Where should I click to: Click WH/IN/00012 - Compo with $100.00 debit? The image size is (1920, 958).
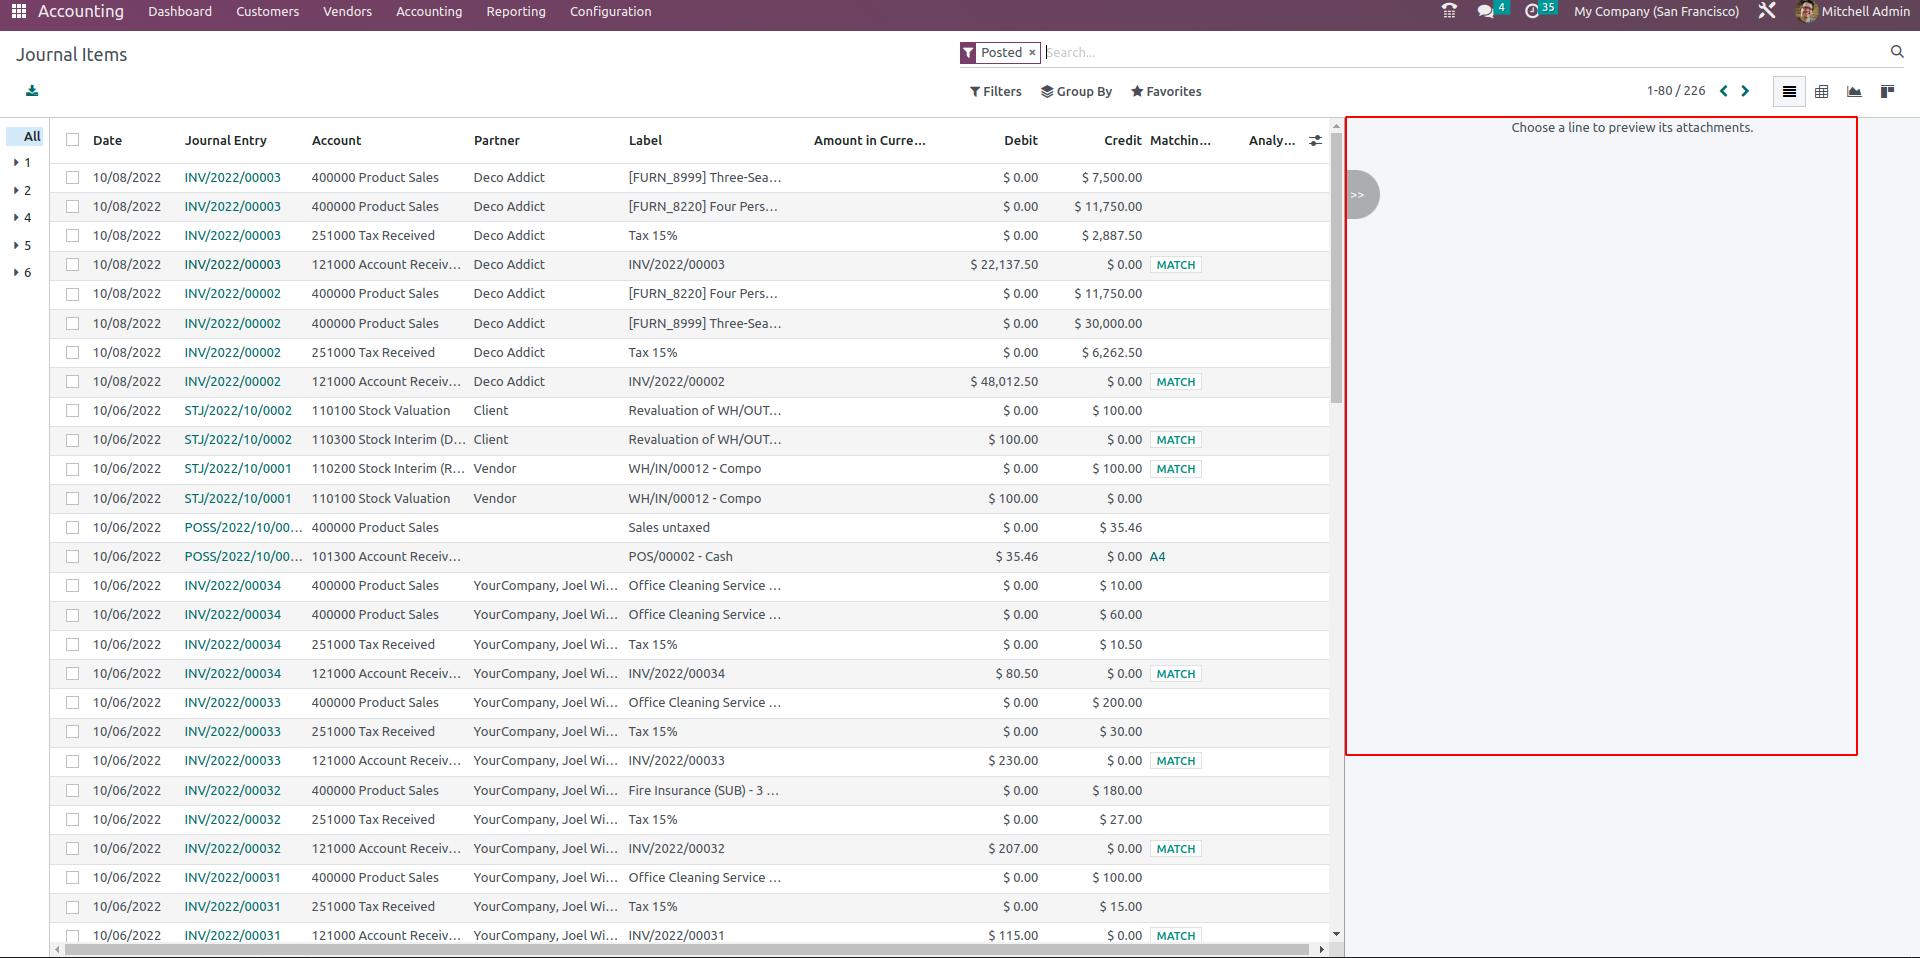(694, 498)
